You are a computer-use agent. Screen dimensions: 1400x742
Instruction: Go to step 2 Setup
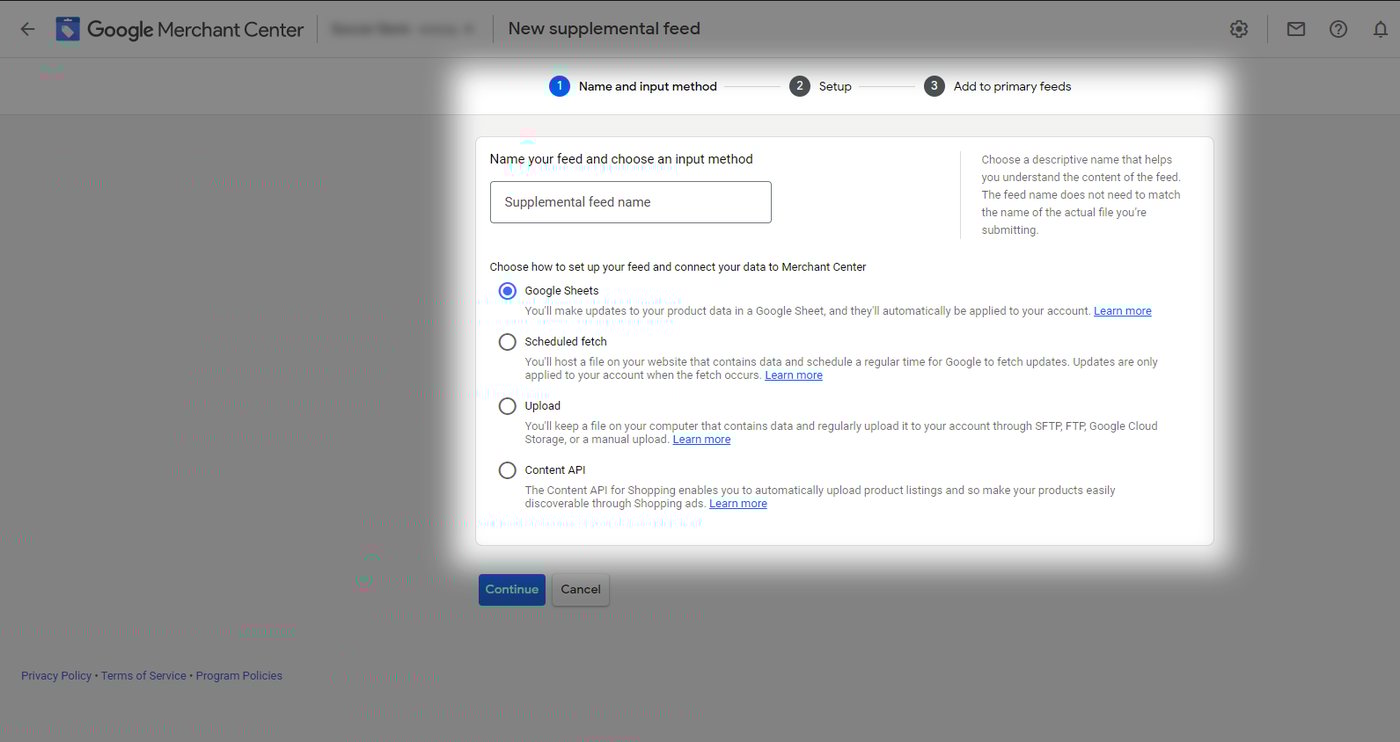(x=820, y=87)
